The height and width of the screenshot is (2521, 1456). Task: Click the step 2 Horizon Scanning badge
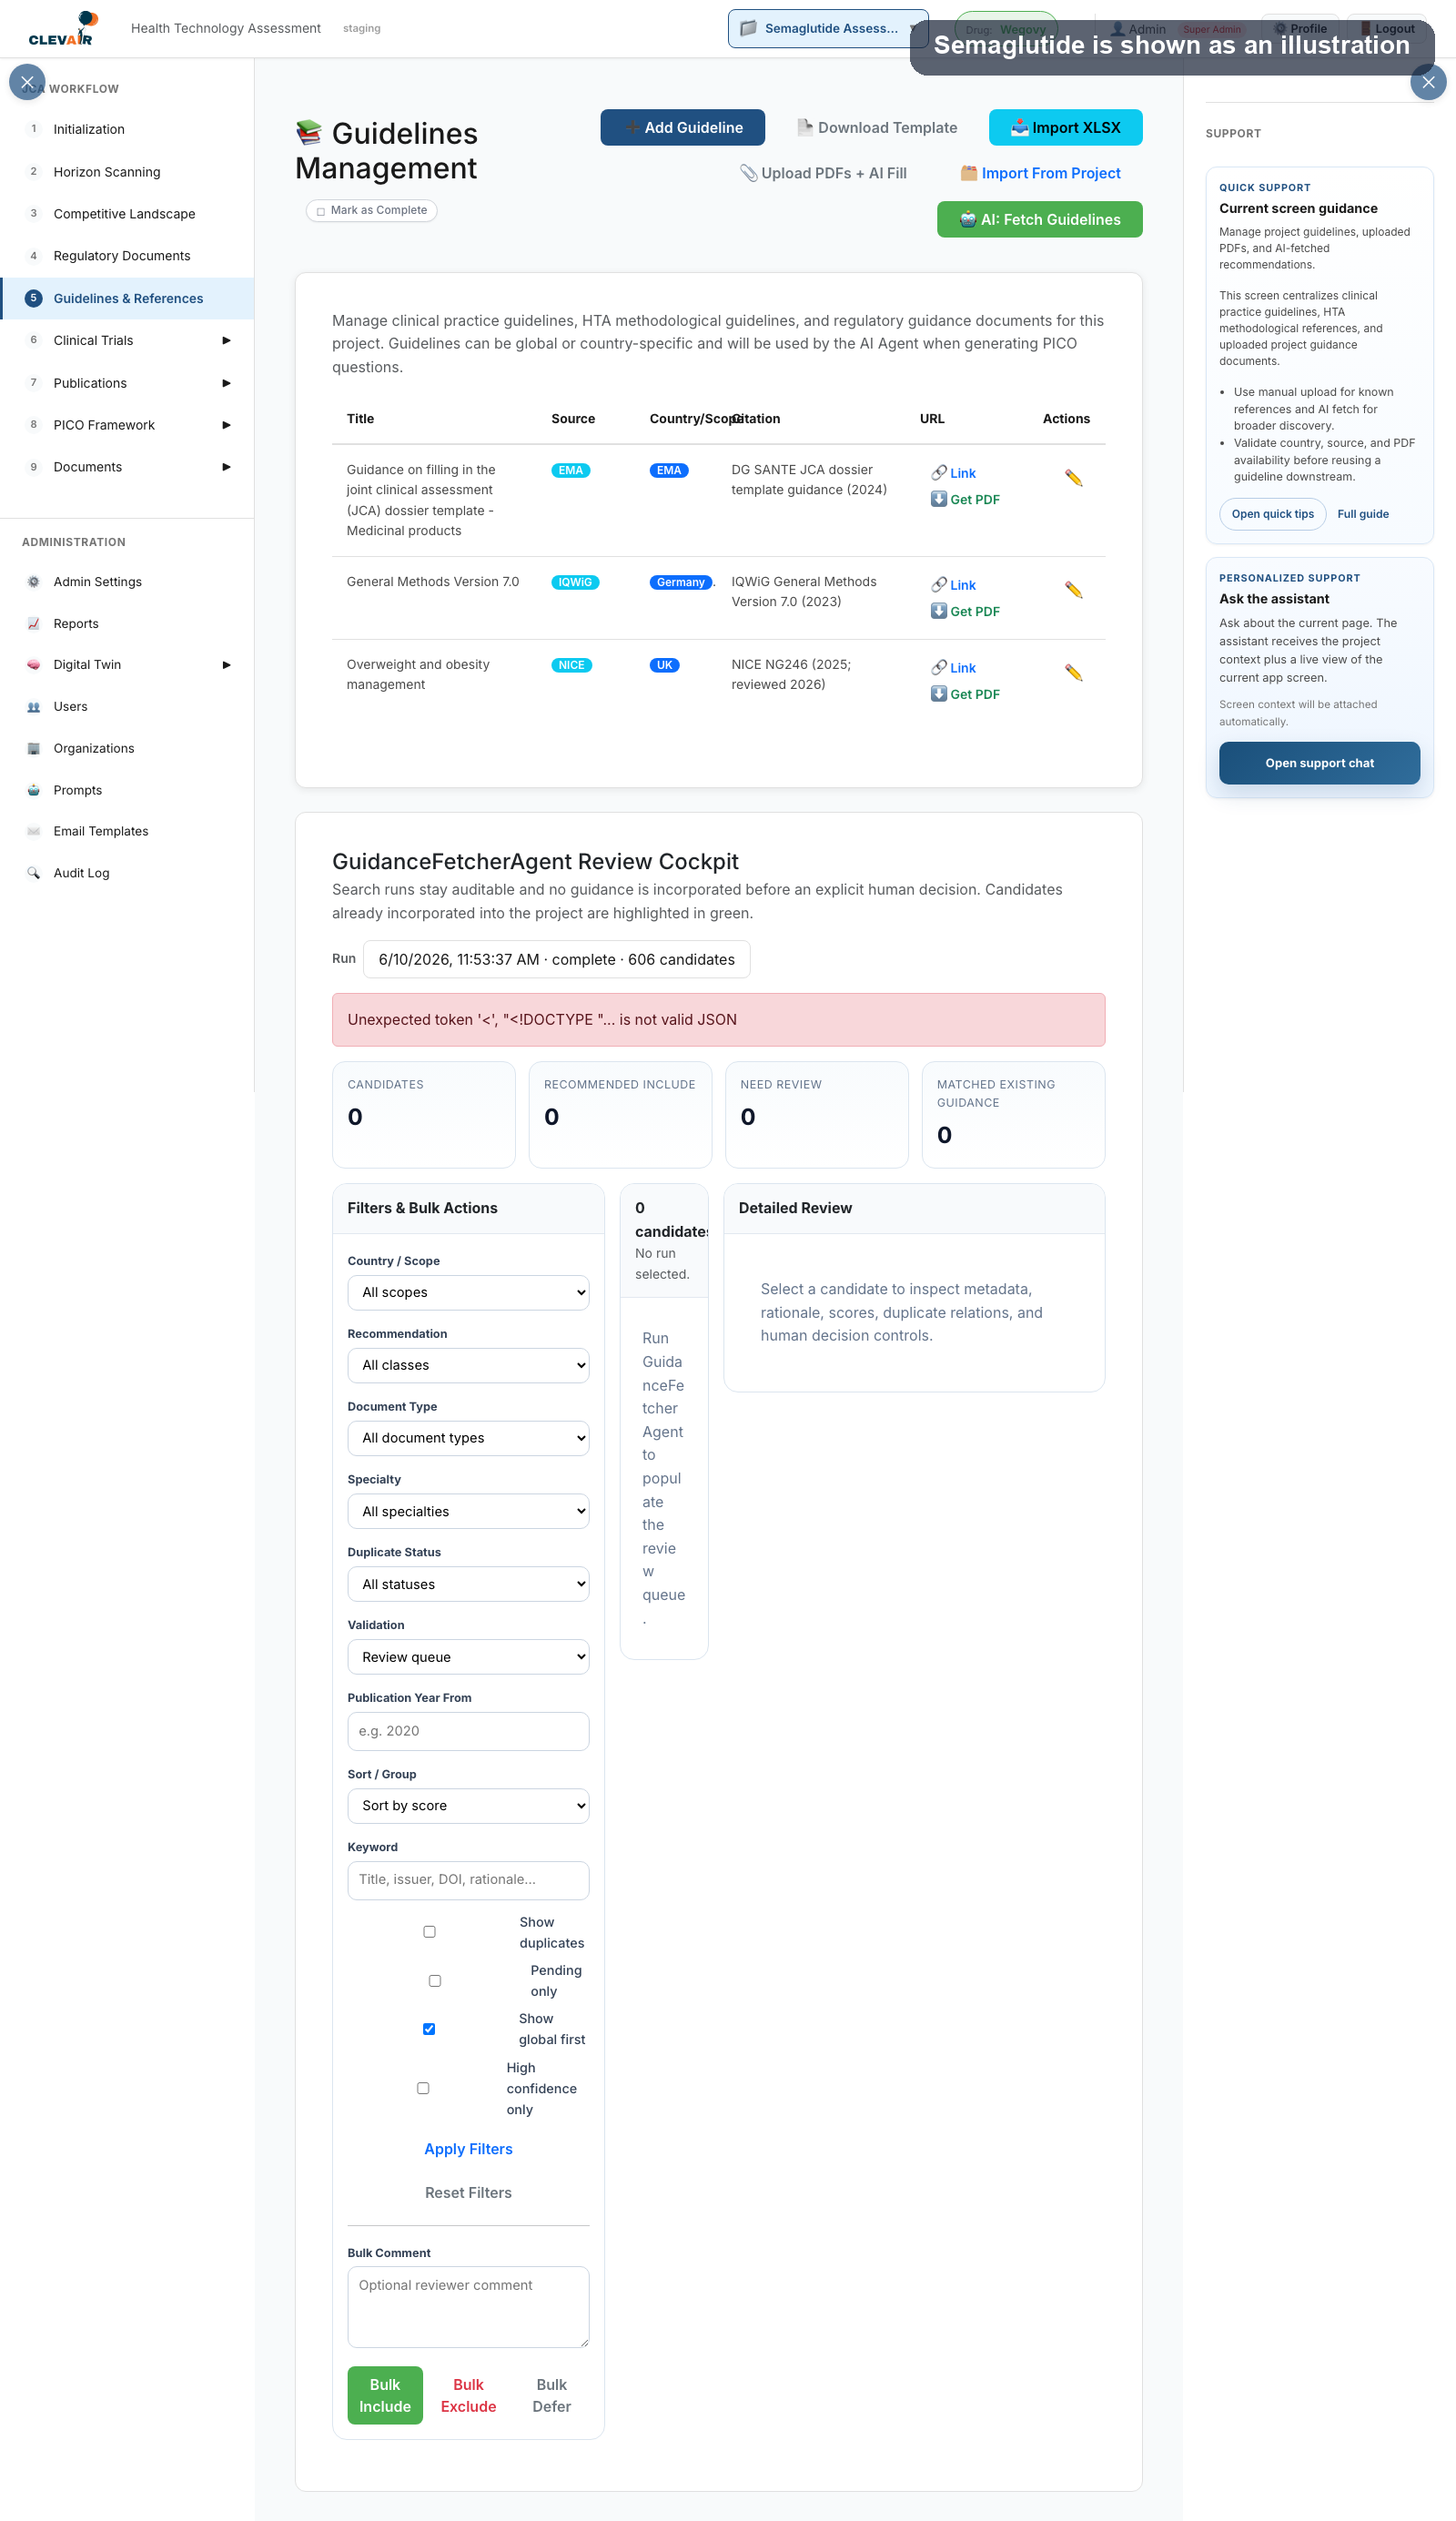click(33, 172)
